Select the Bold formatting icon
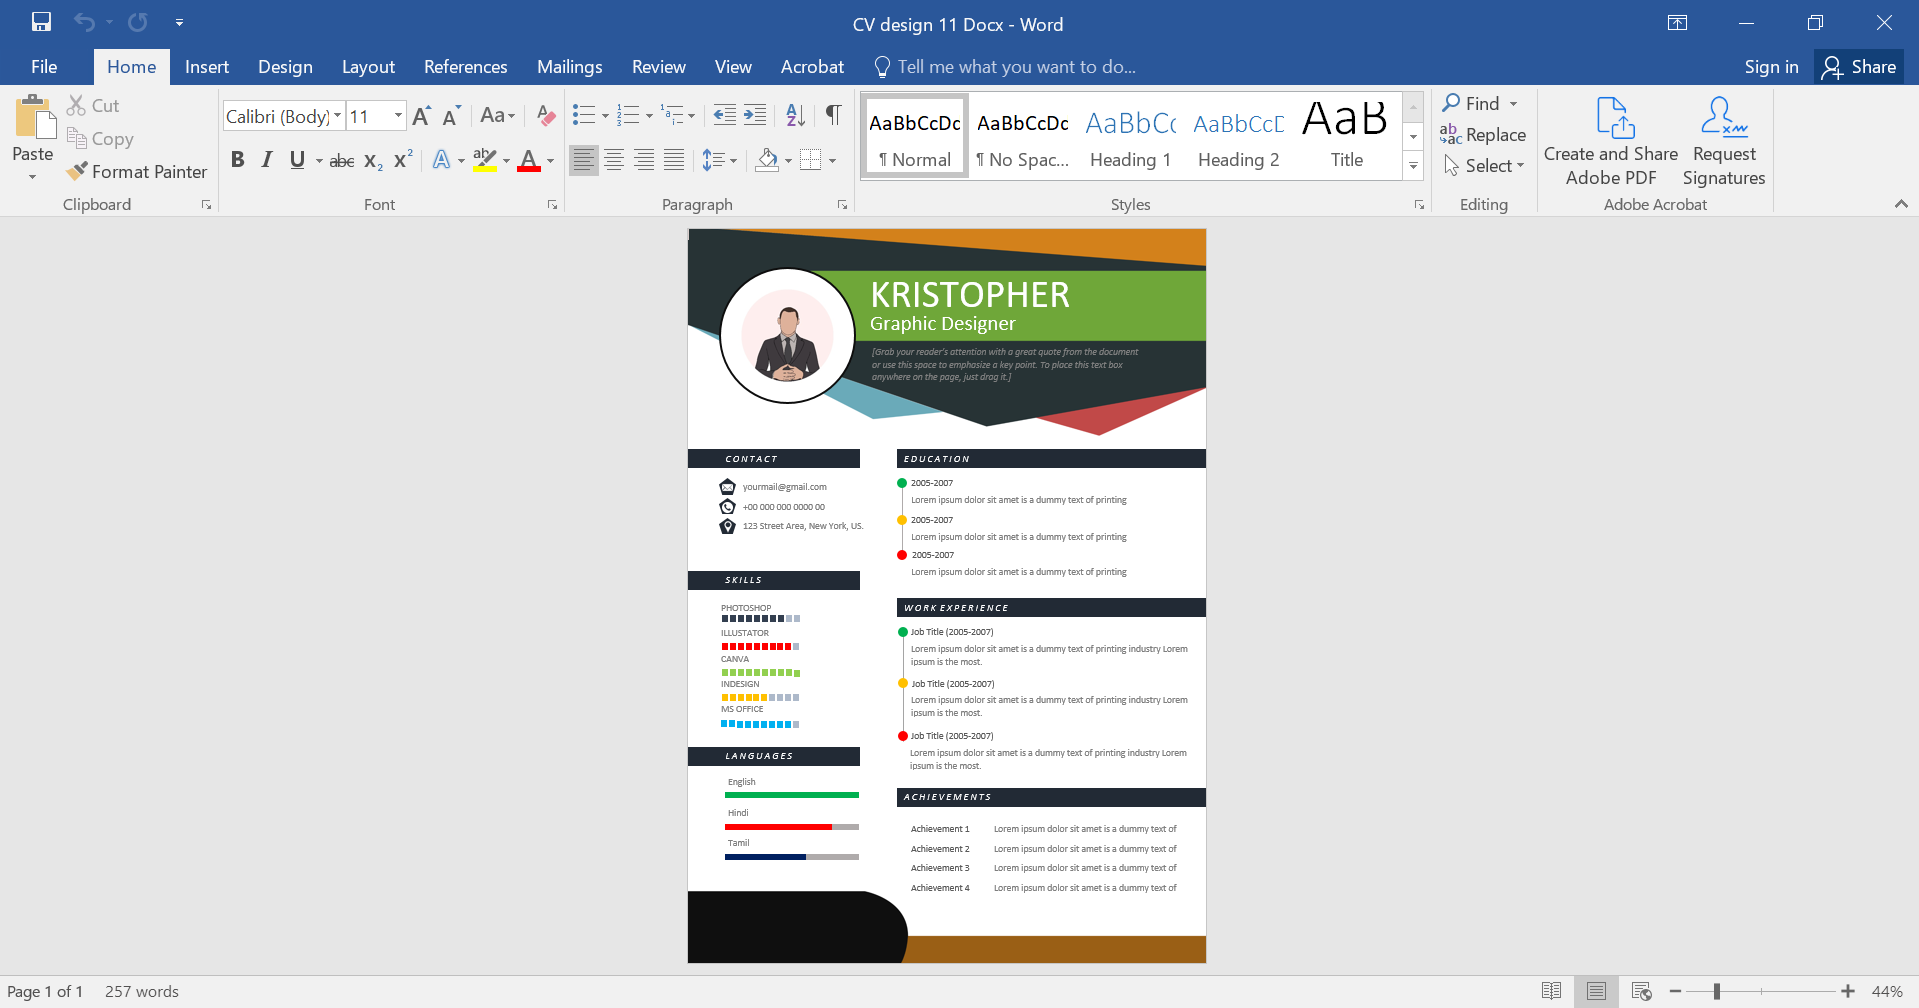1919x1008 pixels. click(x=237, y=159)
